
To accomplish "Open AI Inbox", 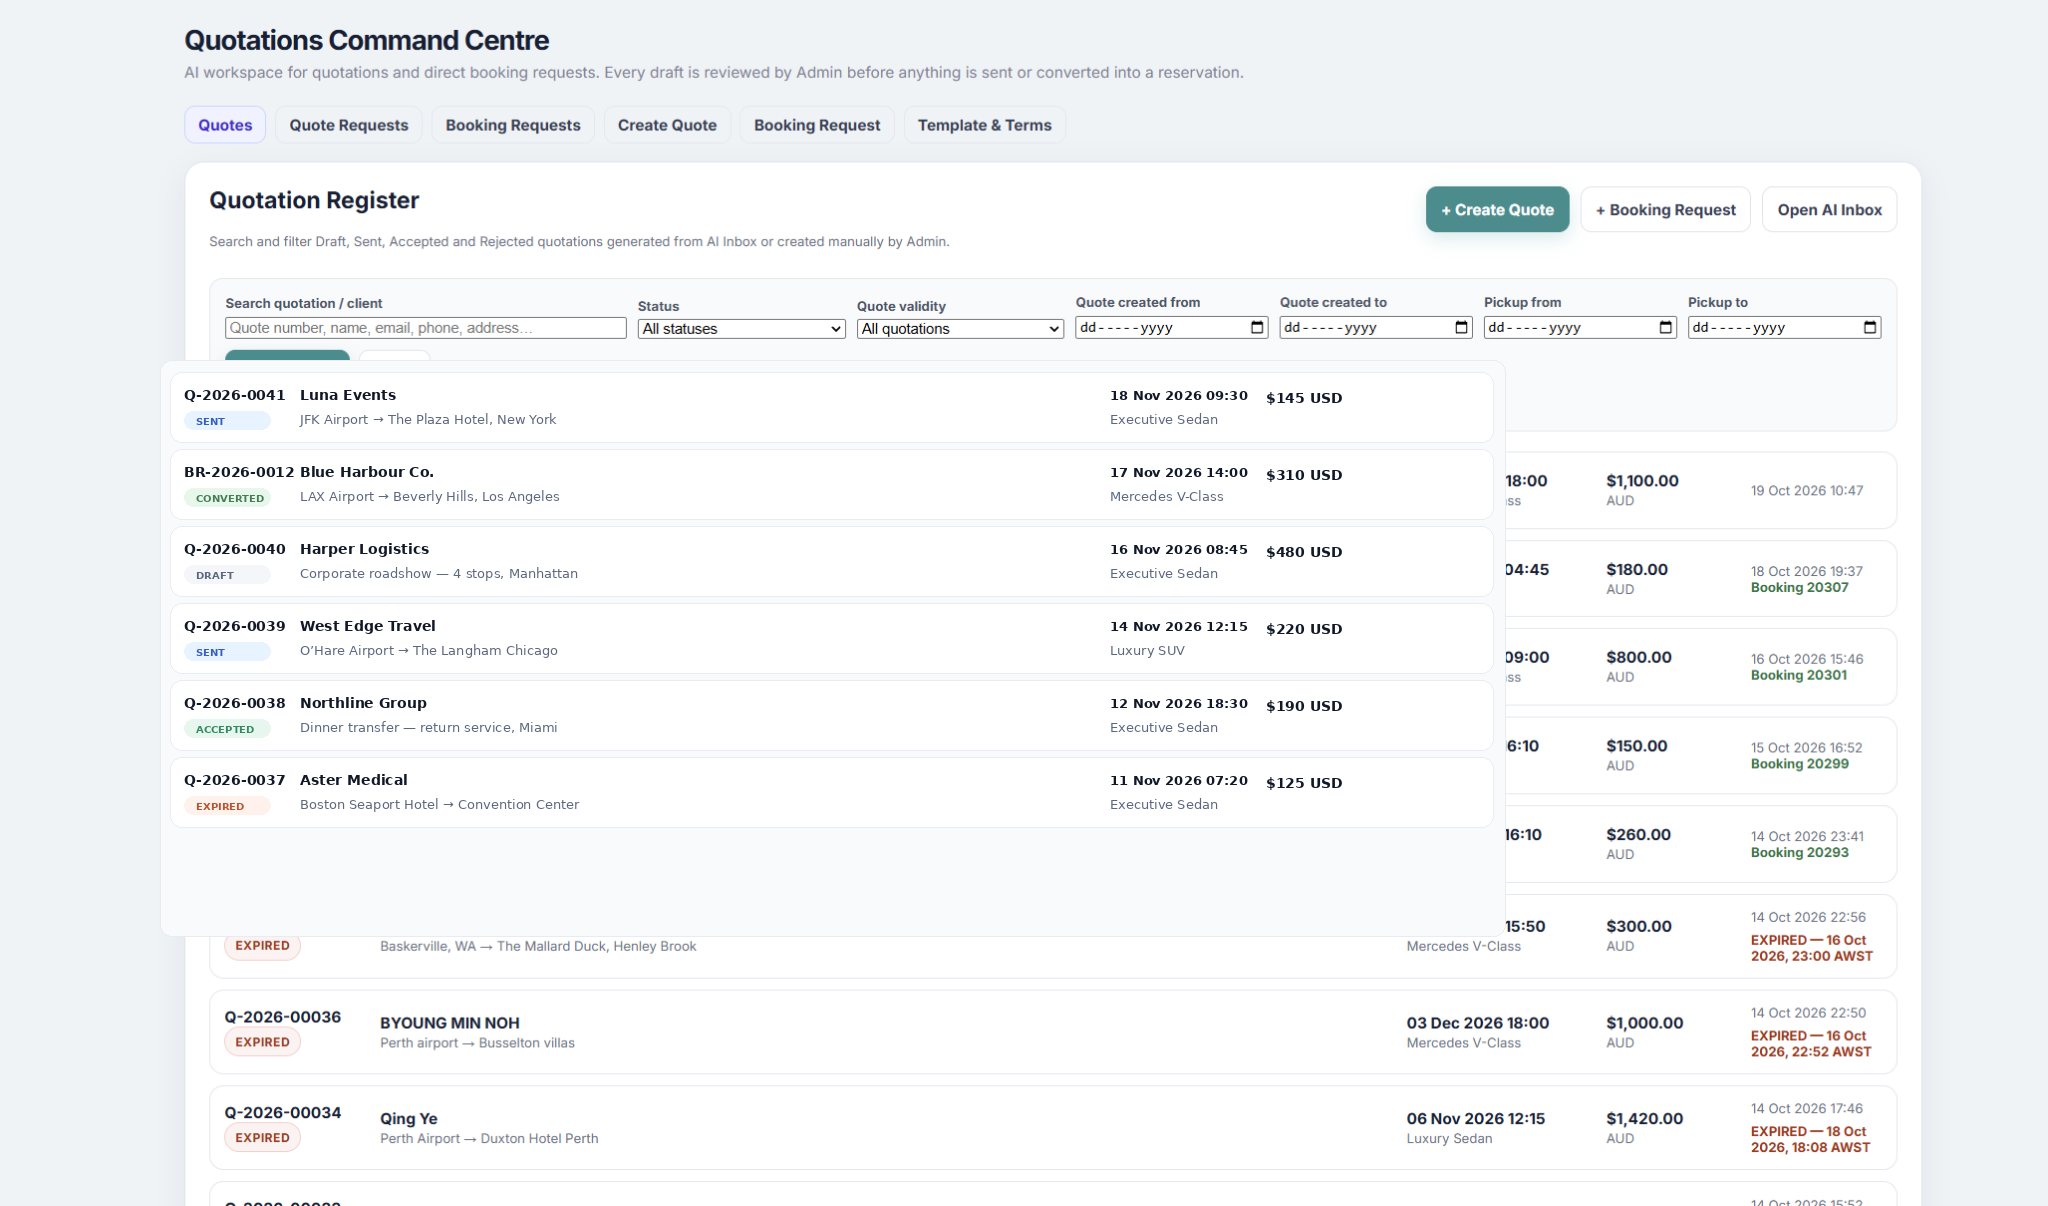I will [x=1829, y=210].
